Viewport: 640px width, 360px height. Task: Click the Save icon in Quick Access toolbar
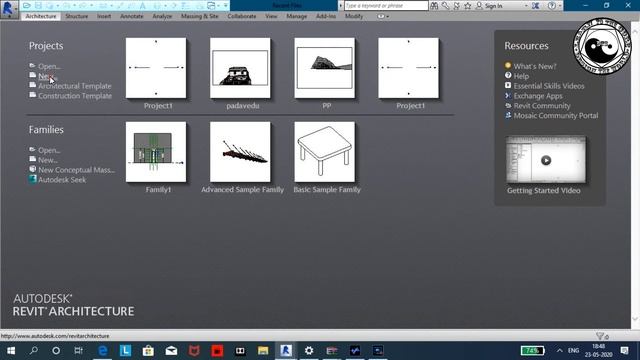tap(38, 6)
